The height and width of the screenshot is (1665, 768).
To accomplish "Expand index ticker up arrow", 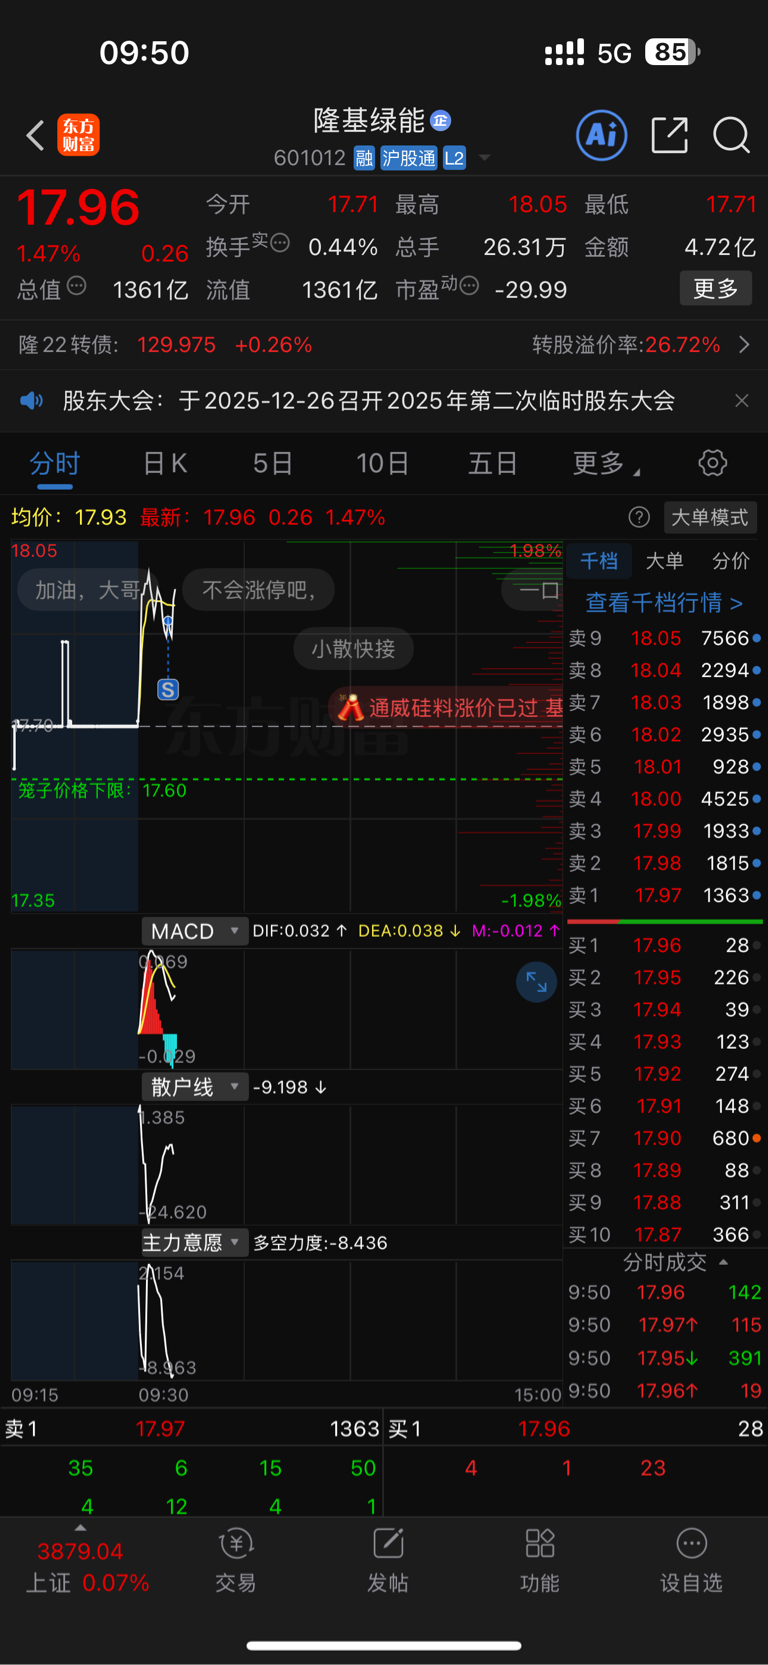I will (80, 1528).
